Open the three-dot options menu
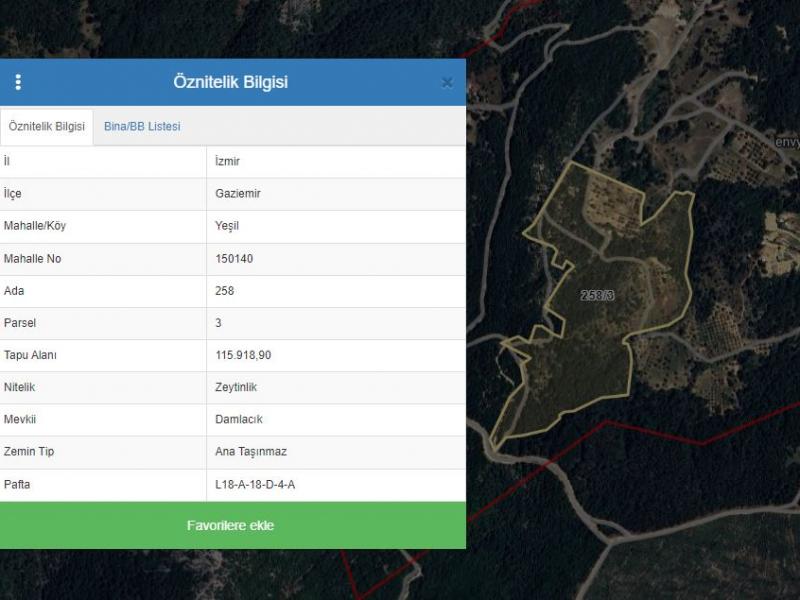The height and width of the screenshot is (600, 800). click(x=18, y=82)
